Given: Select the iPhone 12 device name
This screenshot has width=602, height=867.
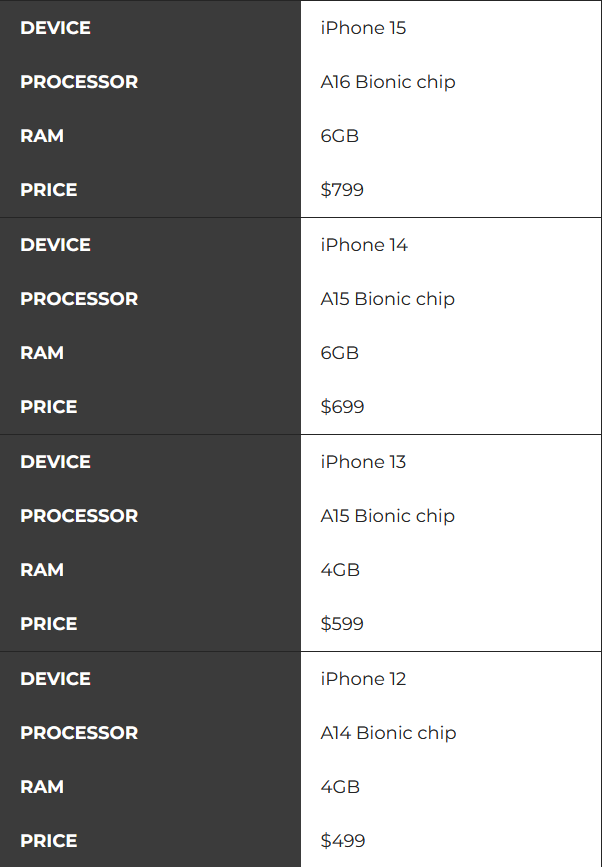Looking at the screenshot, I should [363, 679].
